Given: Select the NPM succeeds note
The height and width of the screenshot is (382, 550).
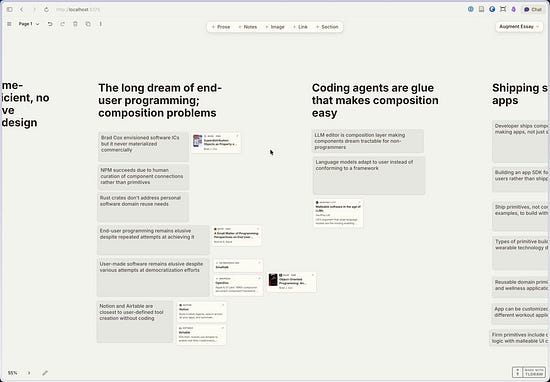Looking at the screenshot, I should [x=143, y=177].
